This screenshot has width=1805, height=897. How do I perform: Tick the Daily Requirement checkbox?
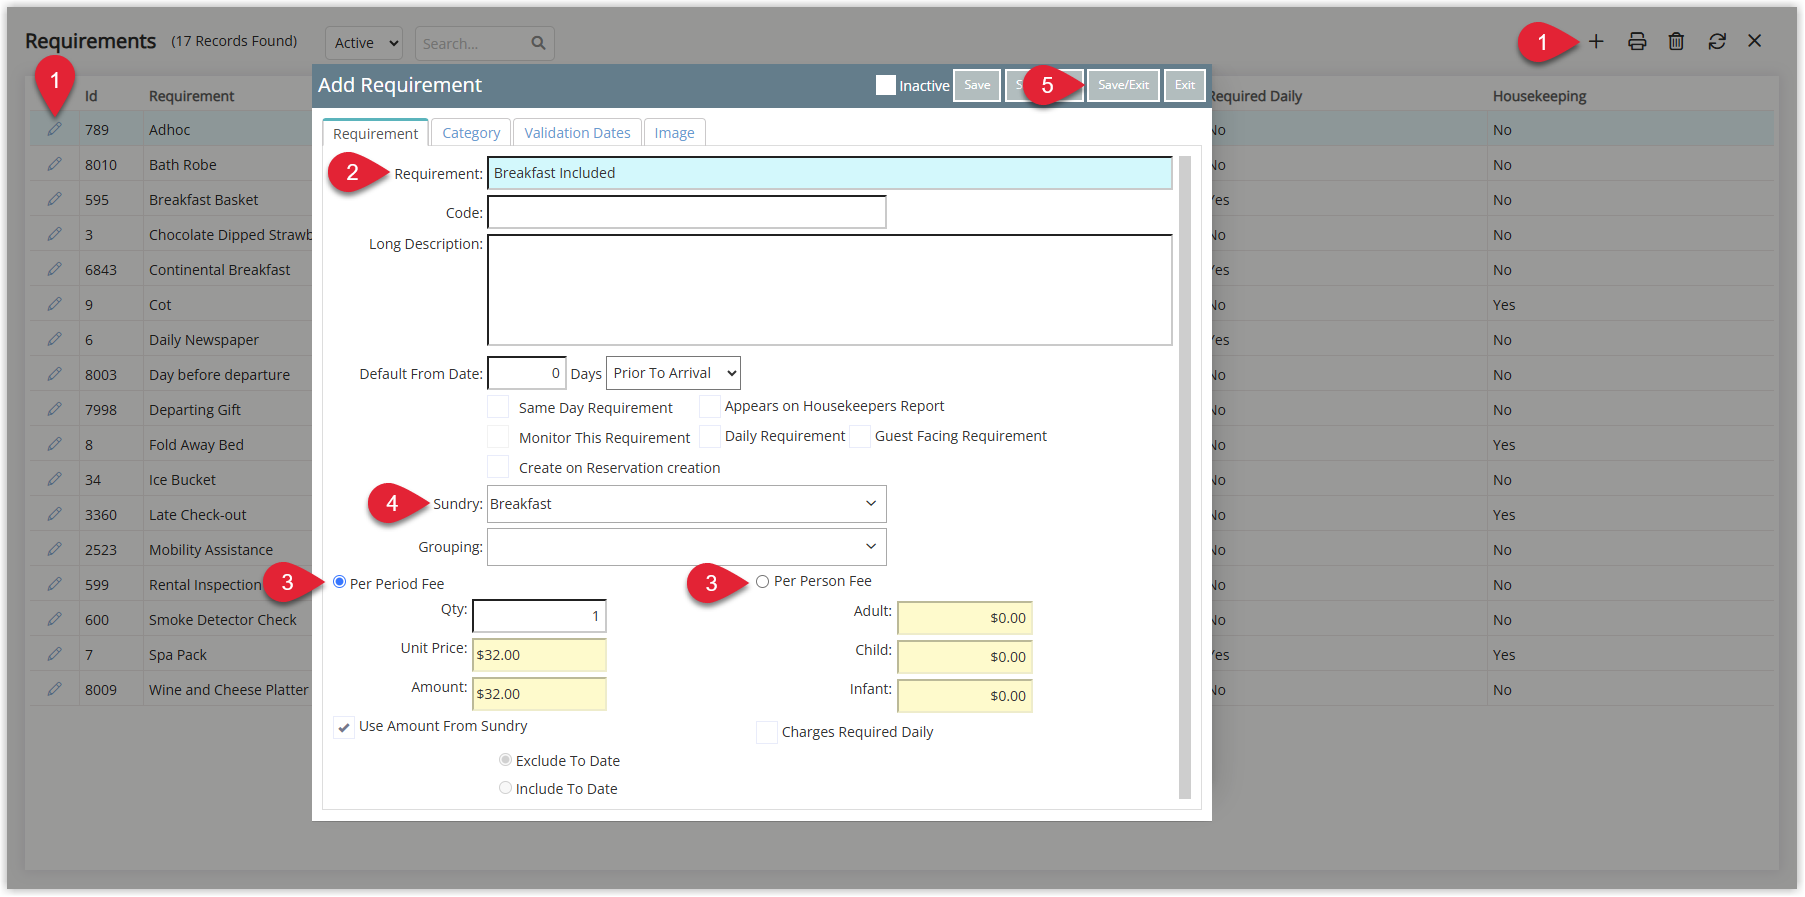tap(709, 436)
